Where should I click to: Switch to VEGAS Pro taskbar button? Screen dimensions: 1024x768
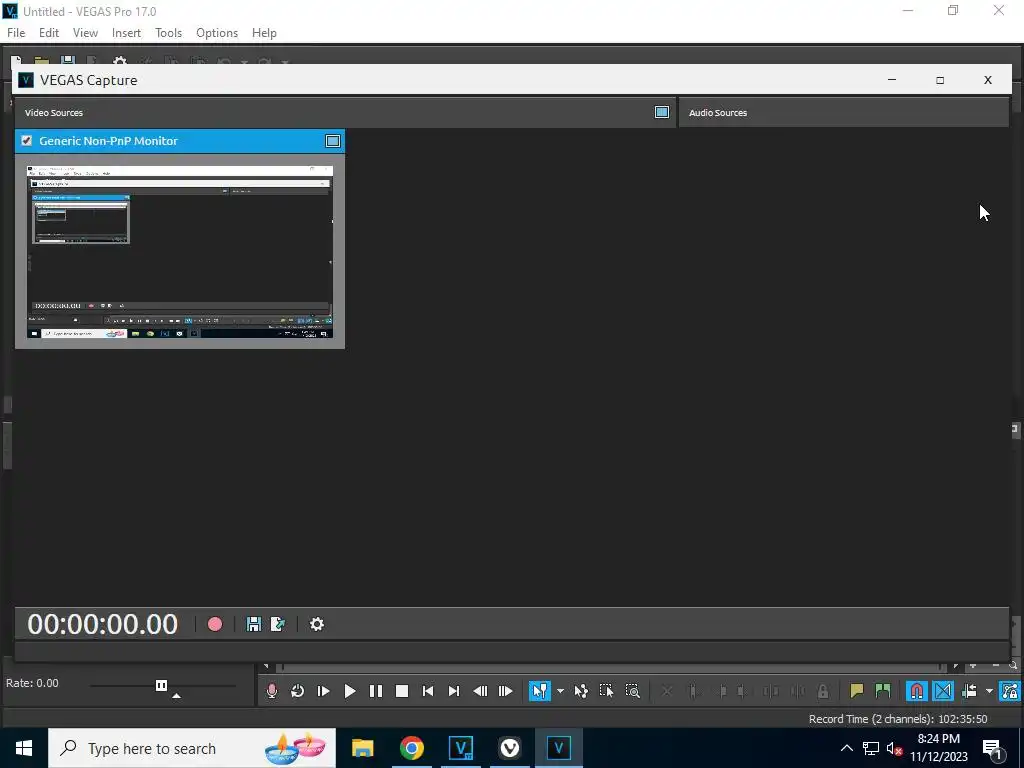[x=461, y=748]
